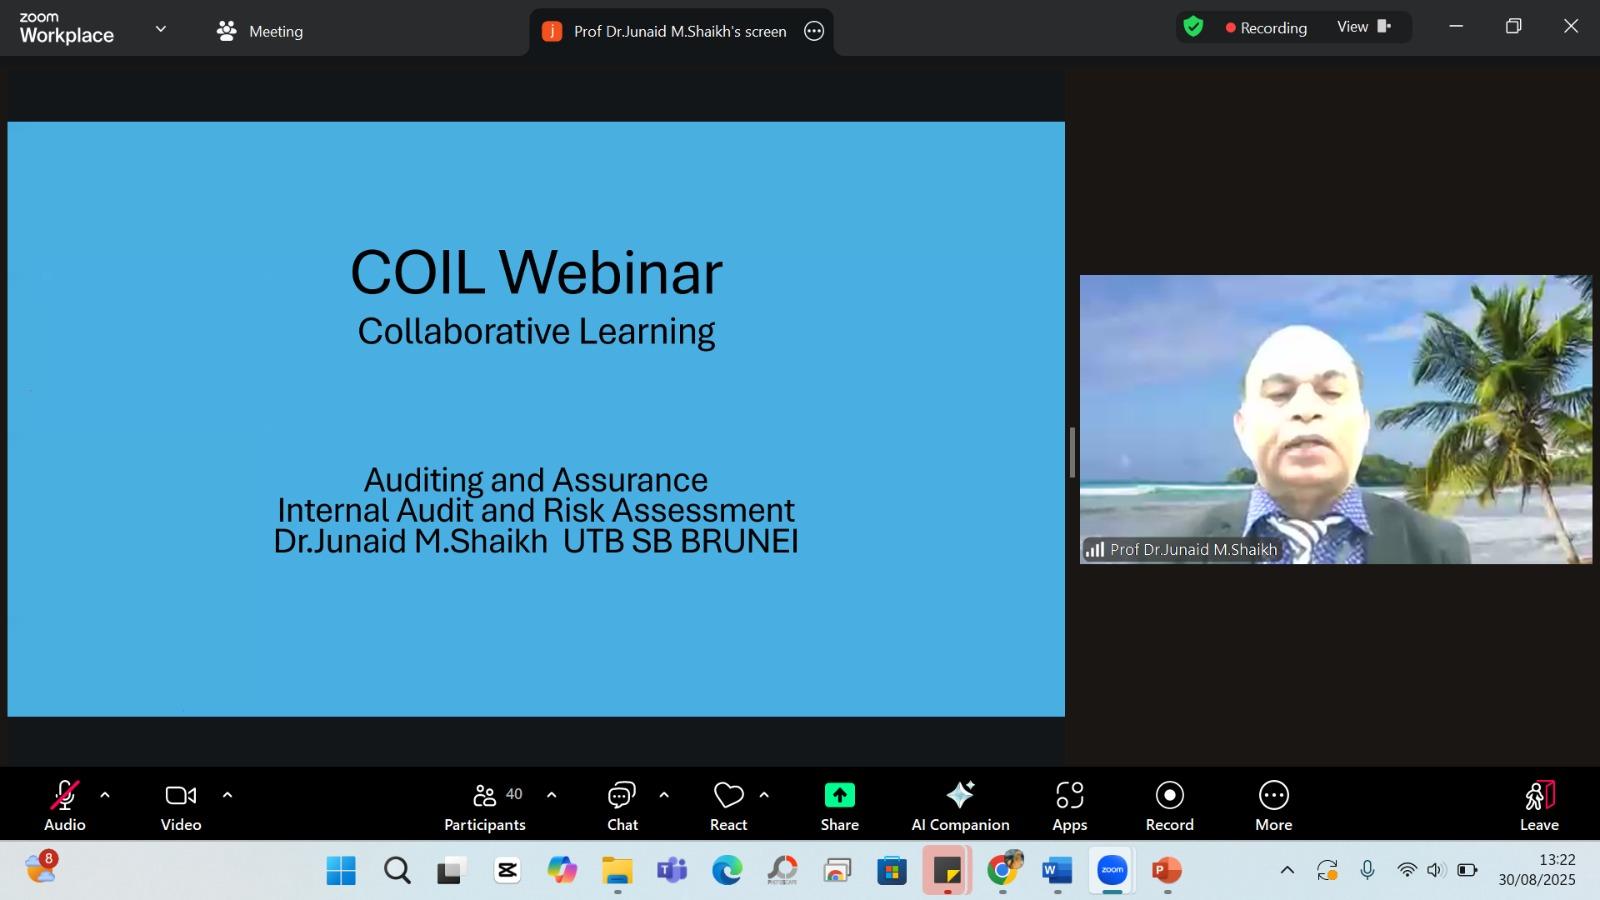Switch to the Meeting tab
The height and width of the screenshot is (900, 1600).
pos(260,31)
